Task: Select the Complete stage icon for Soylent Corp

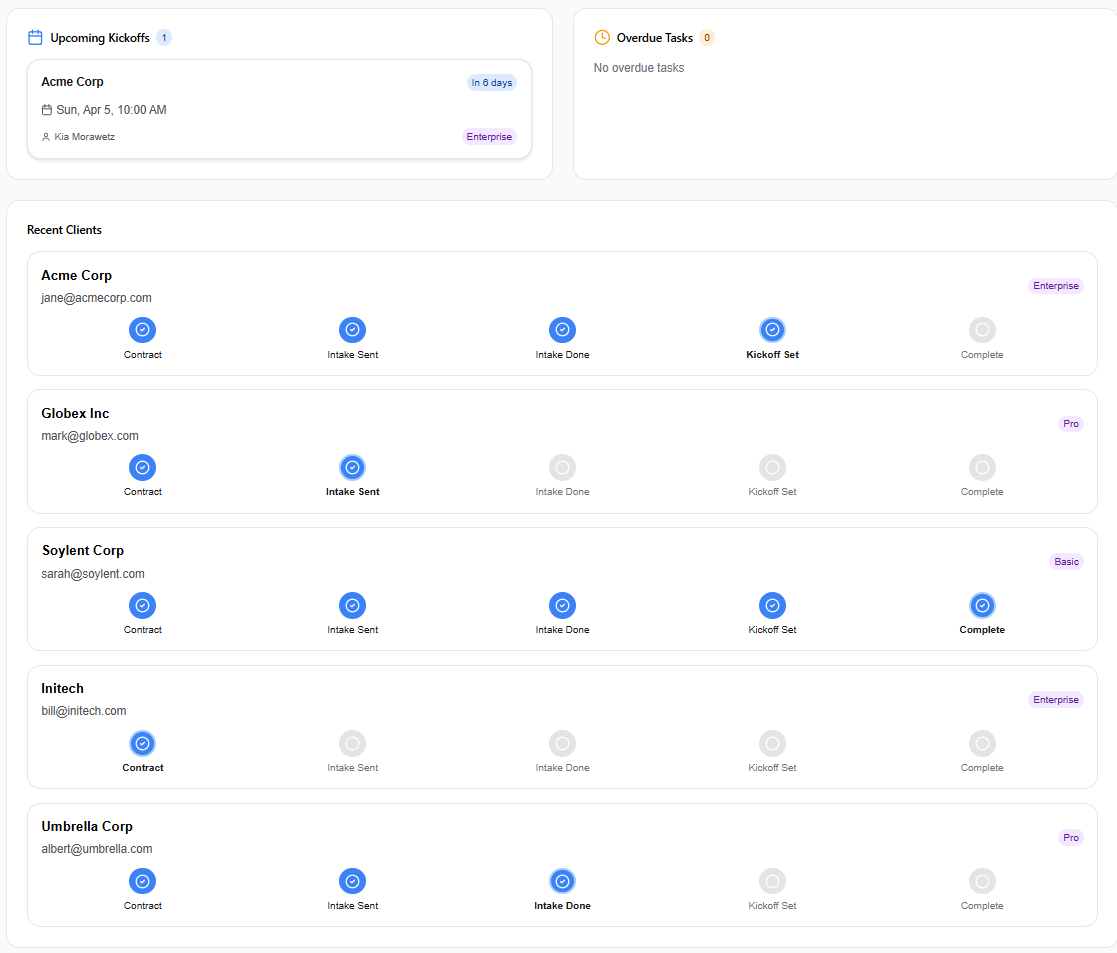Action: click(x=982, y=605)
